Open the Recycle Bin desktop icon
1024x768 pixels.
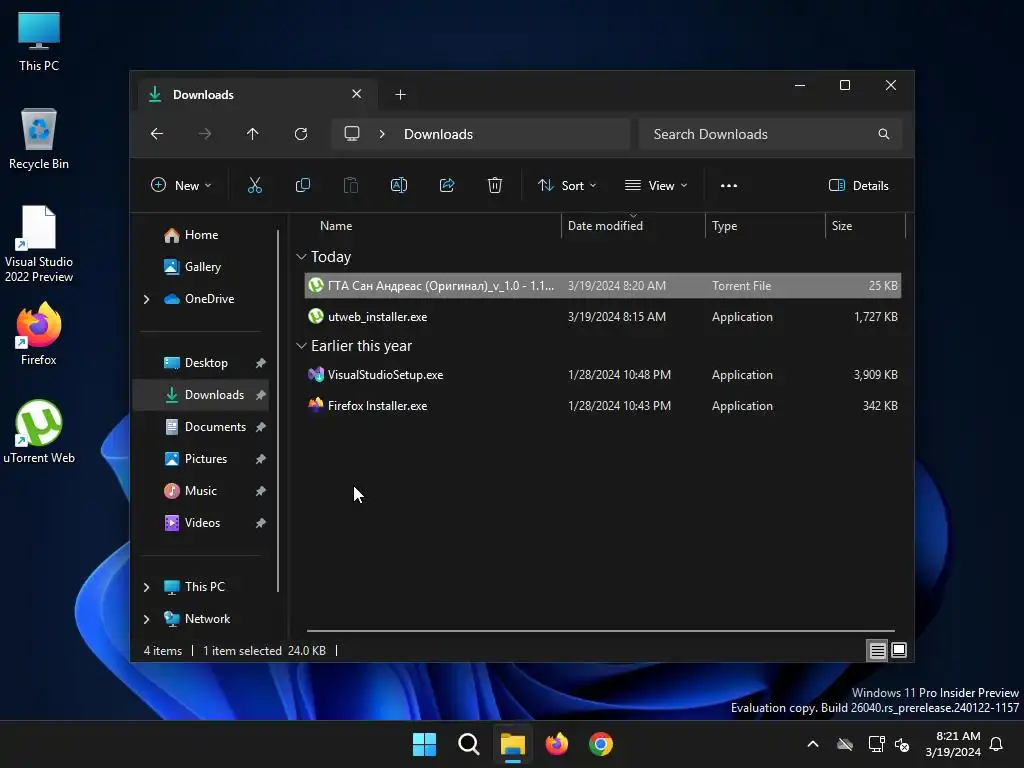(x=39, y=139)
